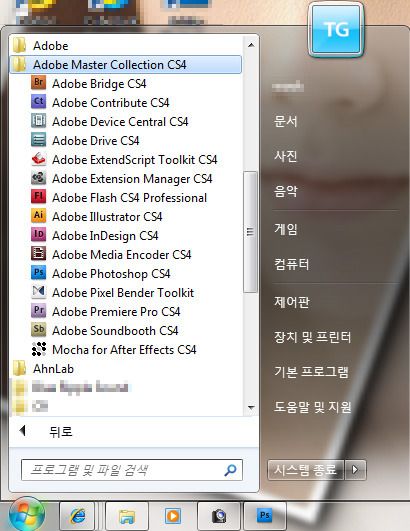This screenshot has width=410, height=531.
Task: Open 음악 from the right pane
Action: [286, 191]
